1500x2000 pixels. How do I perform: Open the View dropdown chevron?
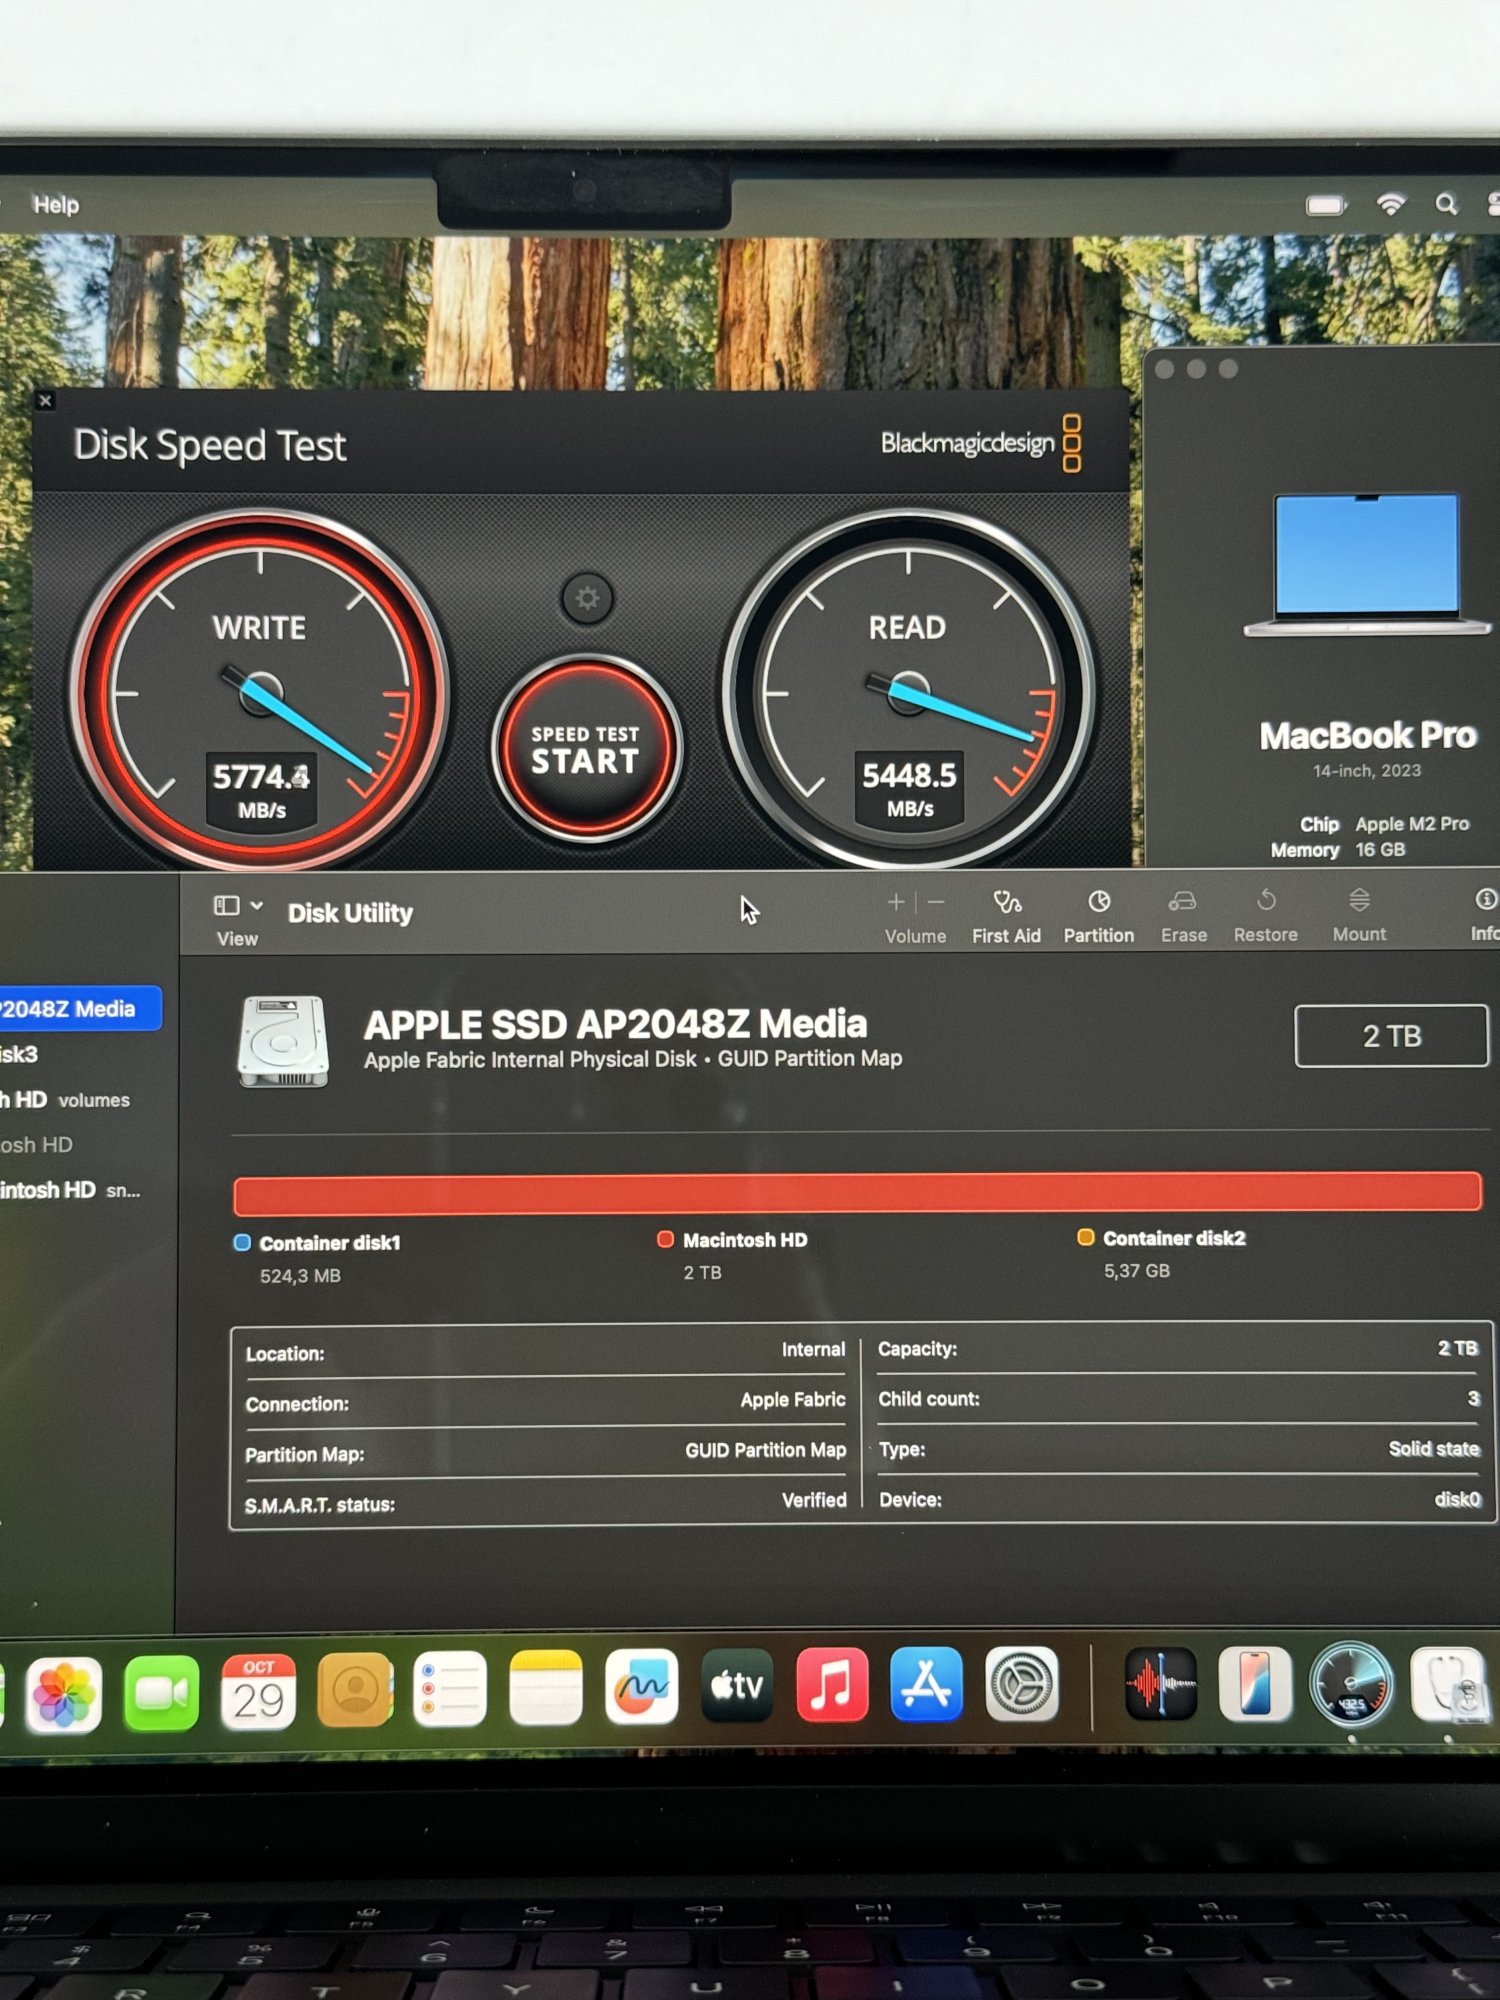click(x=257, y=905)
